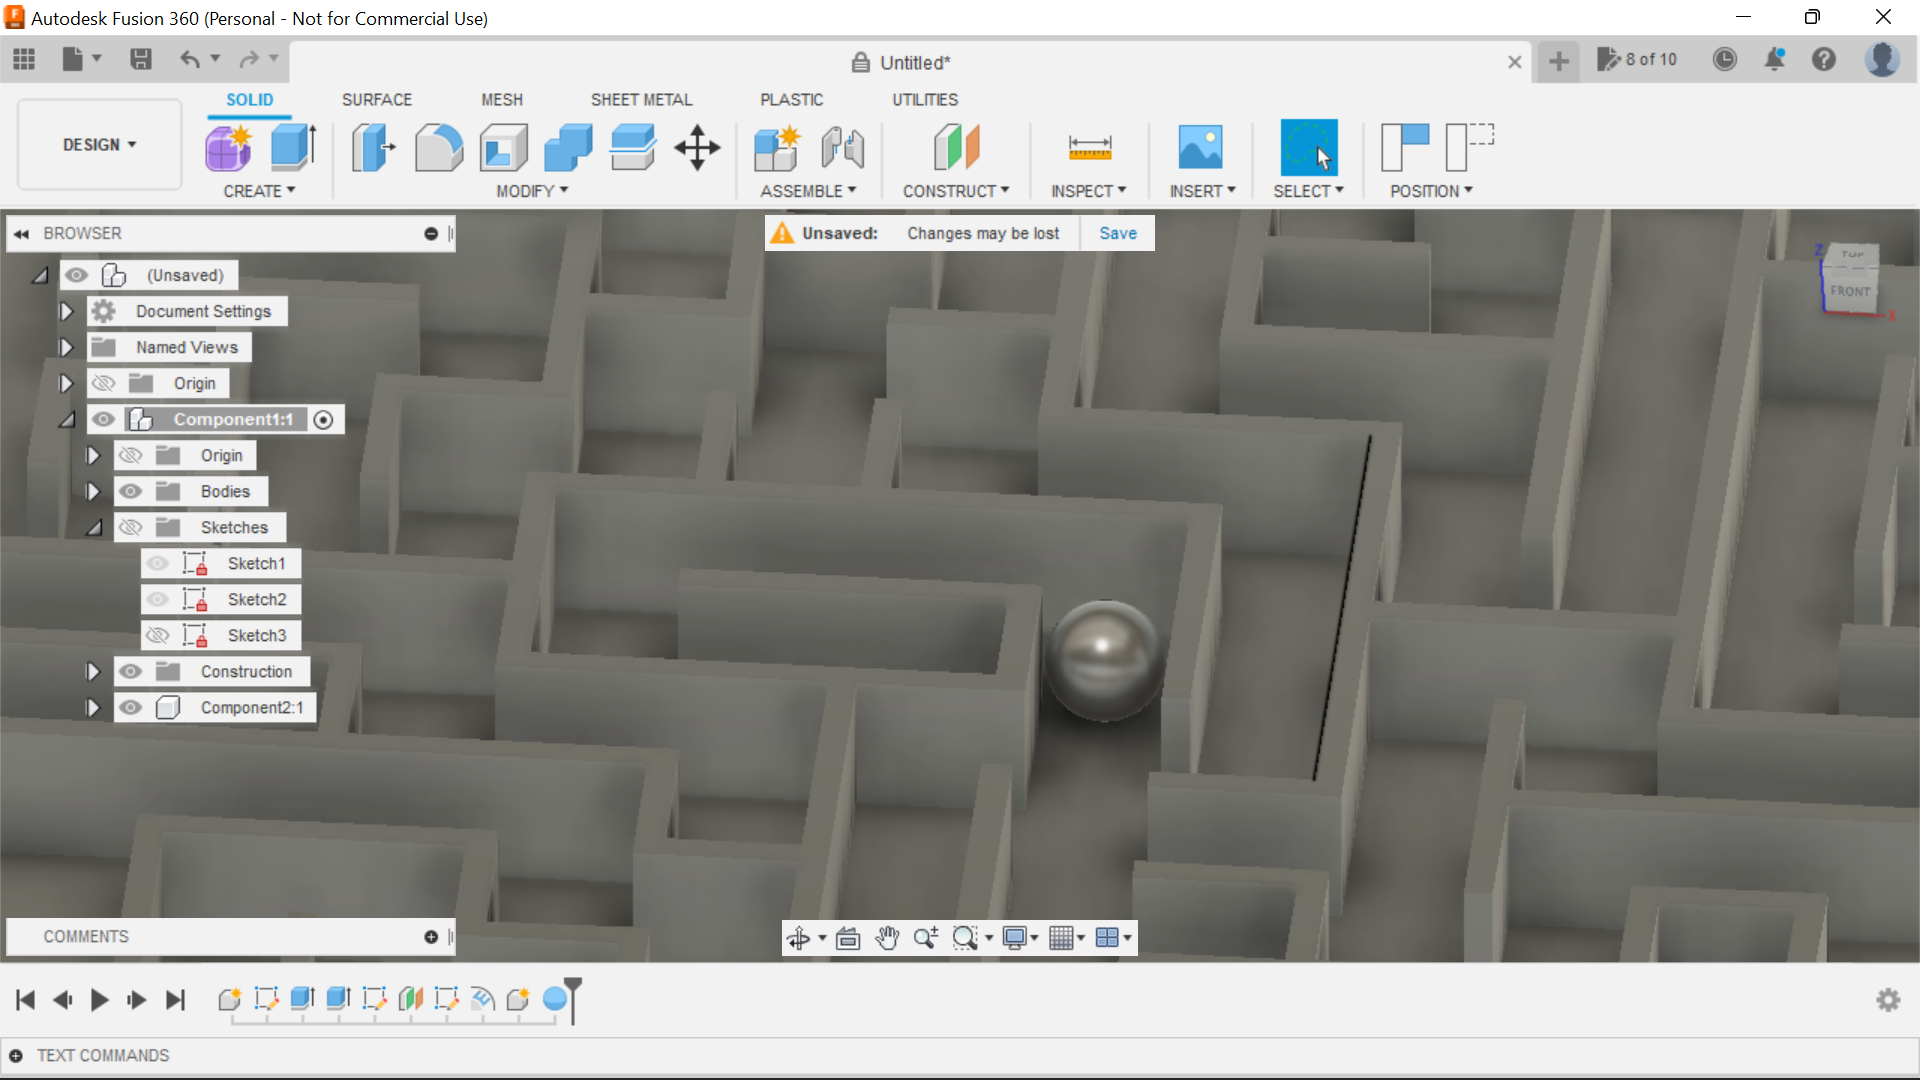Activate the Move/Copy tool
This screenshot has height=1080, width=1920.
(x=696, y=147)
